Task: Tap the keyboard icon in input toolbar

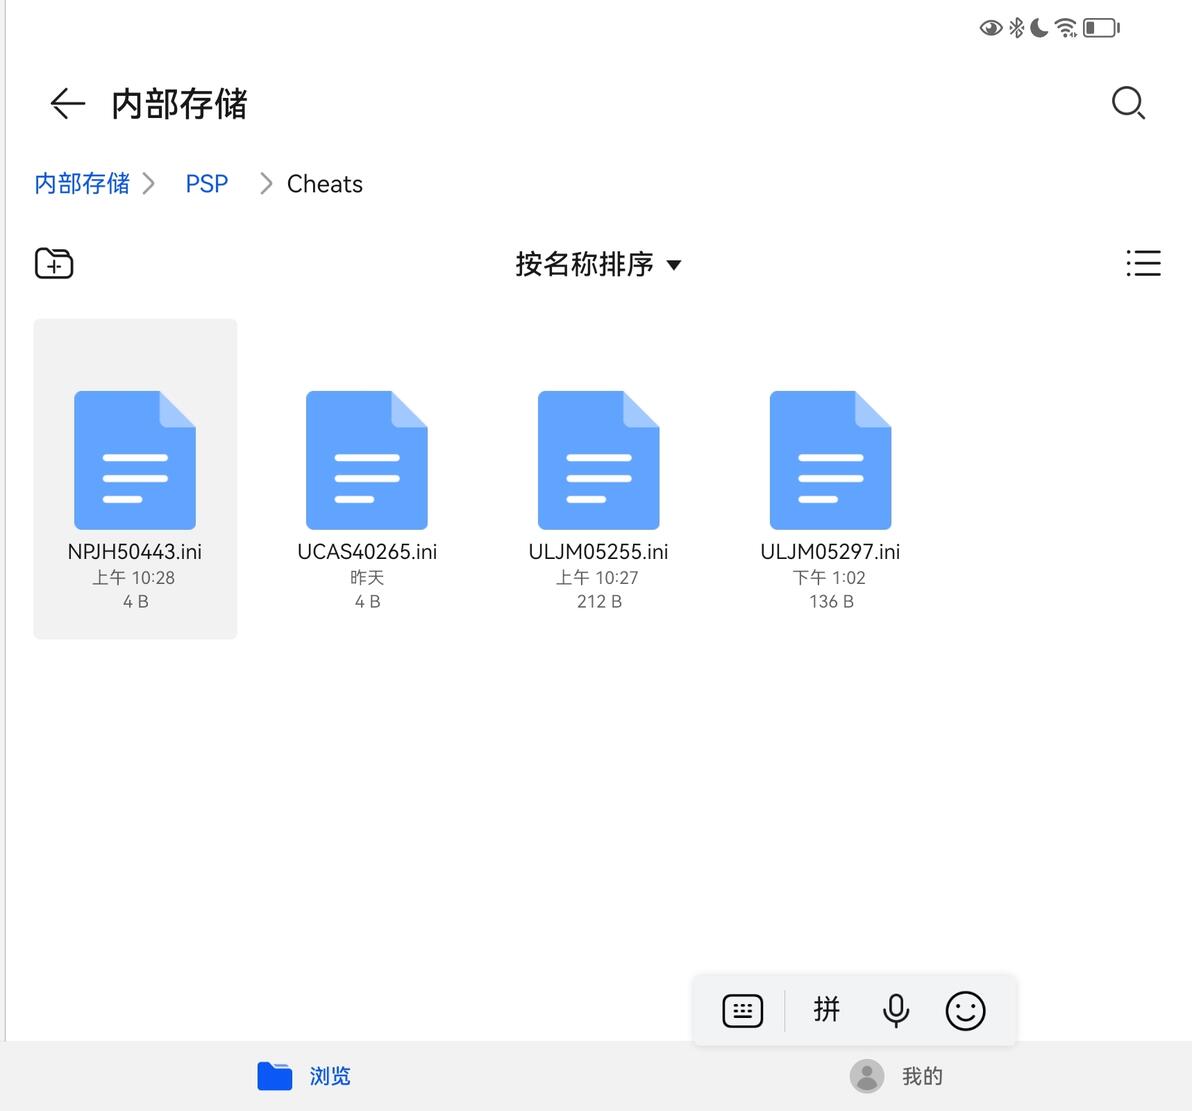Action: point(742,1010)
